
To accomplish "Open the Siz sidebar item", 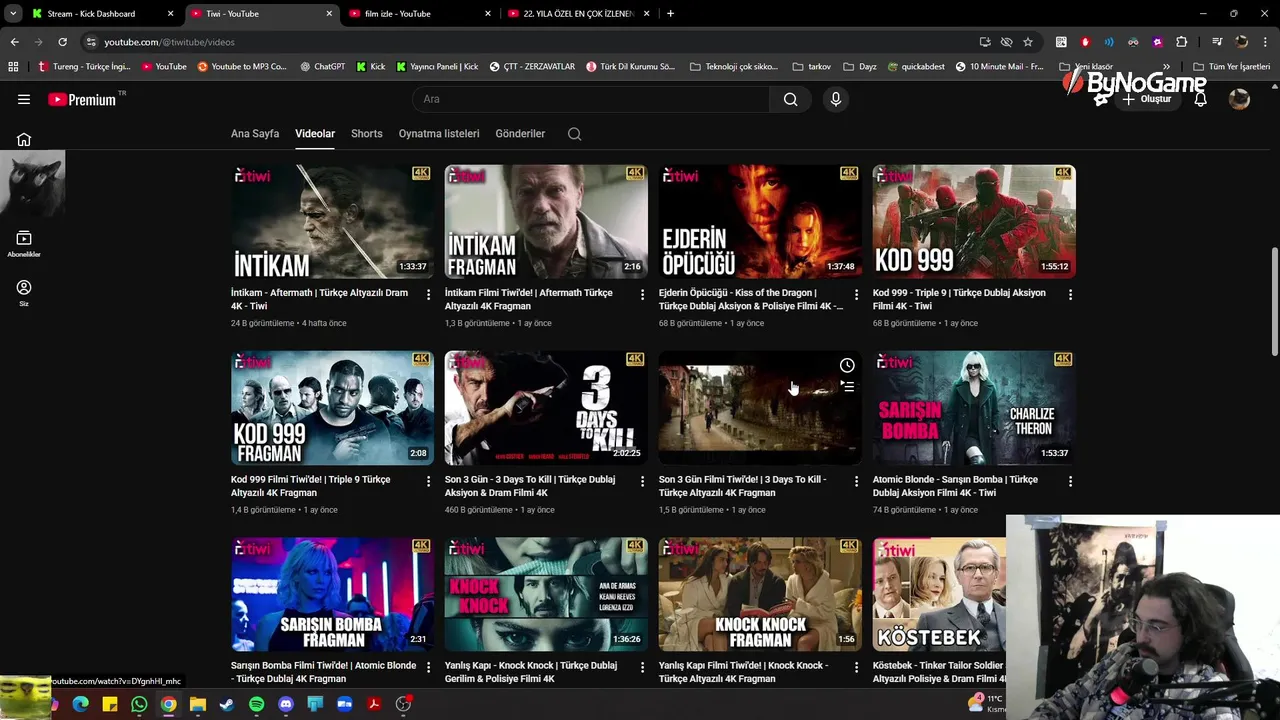I will click(24, 292).
